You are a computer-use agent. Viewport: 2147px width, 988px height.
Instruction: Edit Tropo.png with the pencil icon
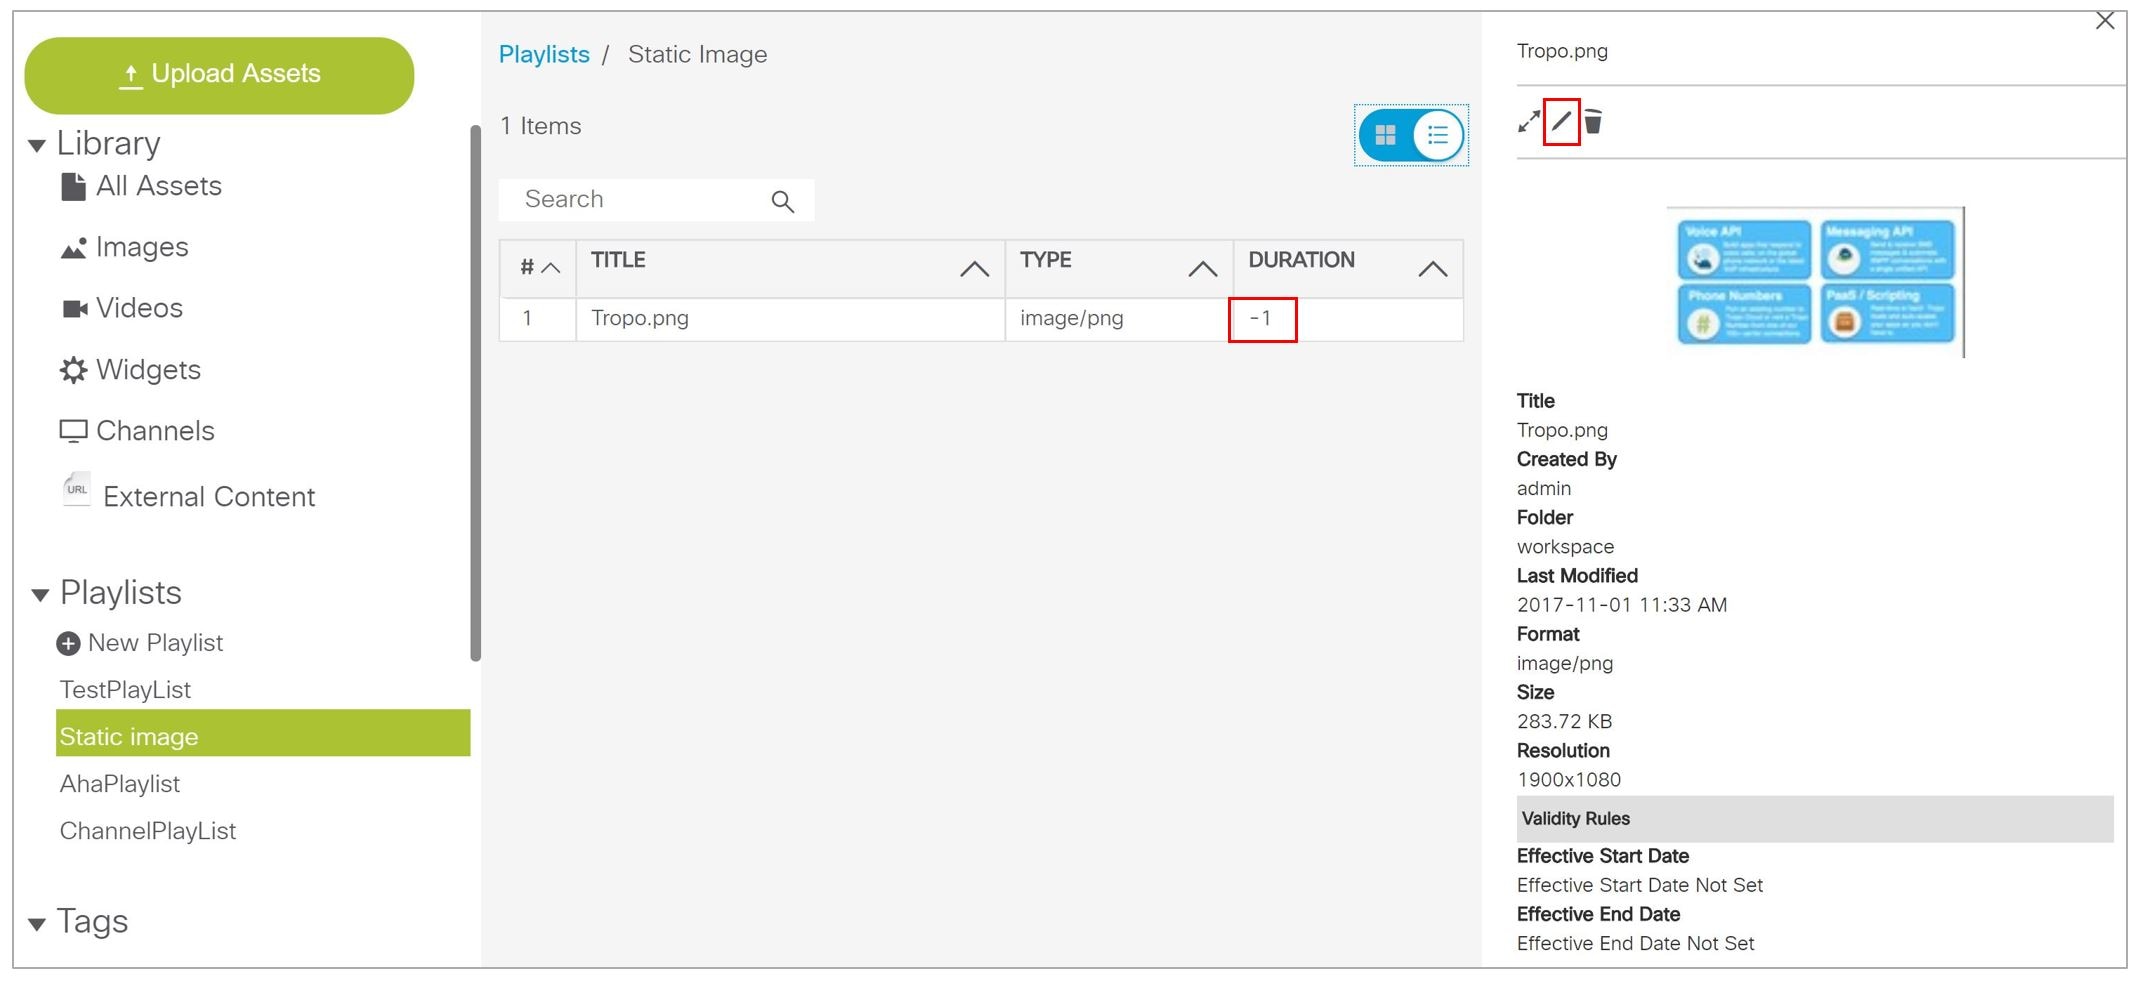pos(1561,123)
